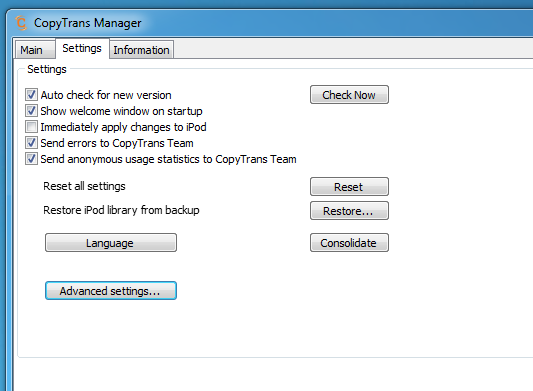The width and height of the screenshot is (533, 391).
Task: Click the 'CopyTrans Manager' window title text
Action: coord(88,23)
